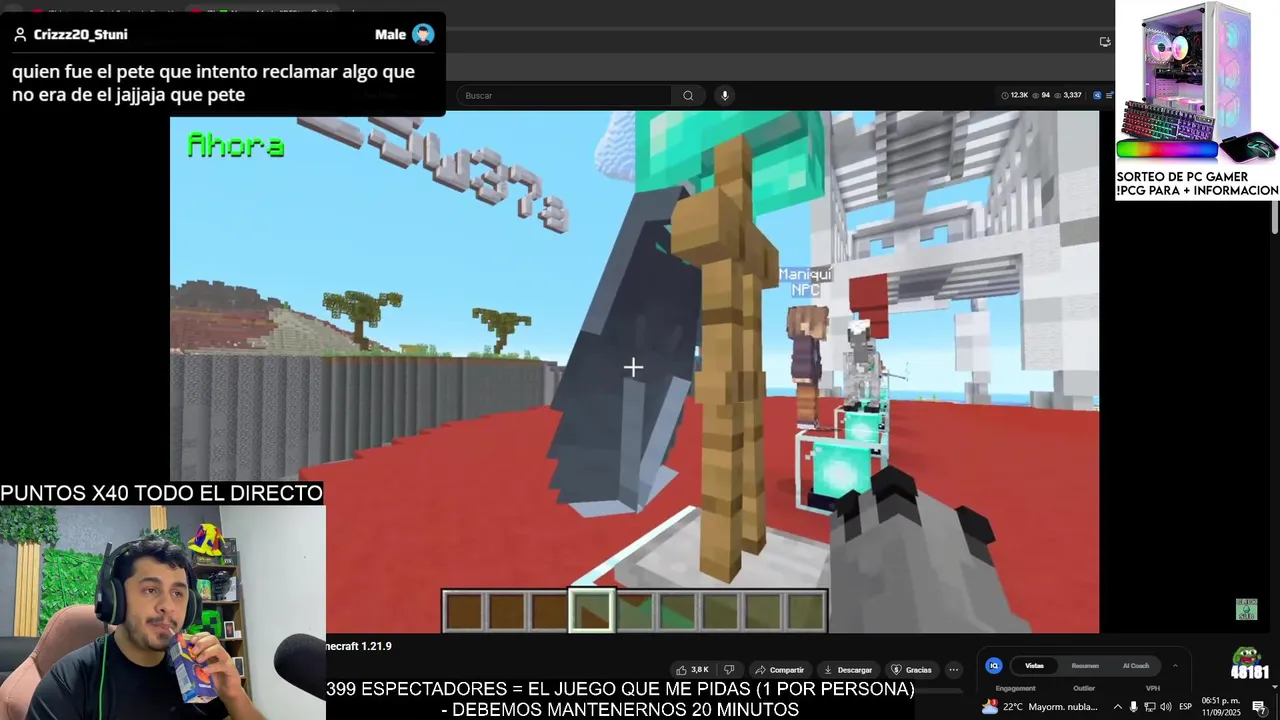Open the network tray icon
1280x720 pixels.
coord(1150,707)
